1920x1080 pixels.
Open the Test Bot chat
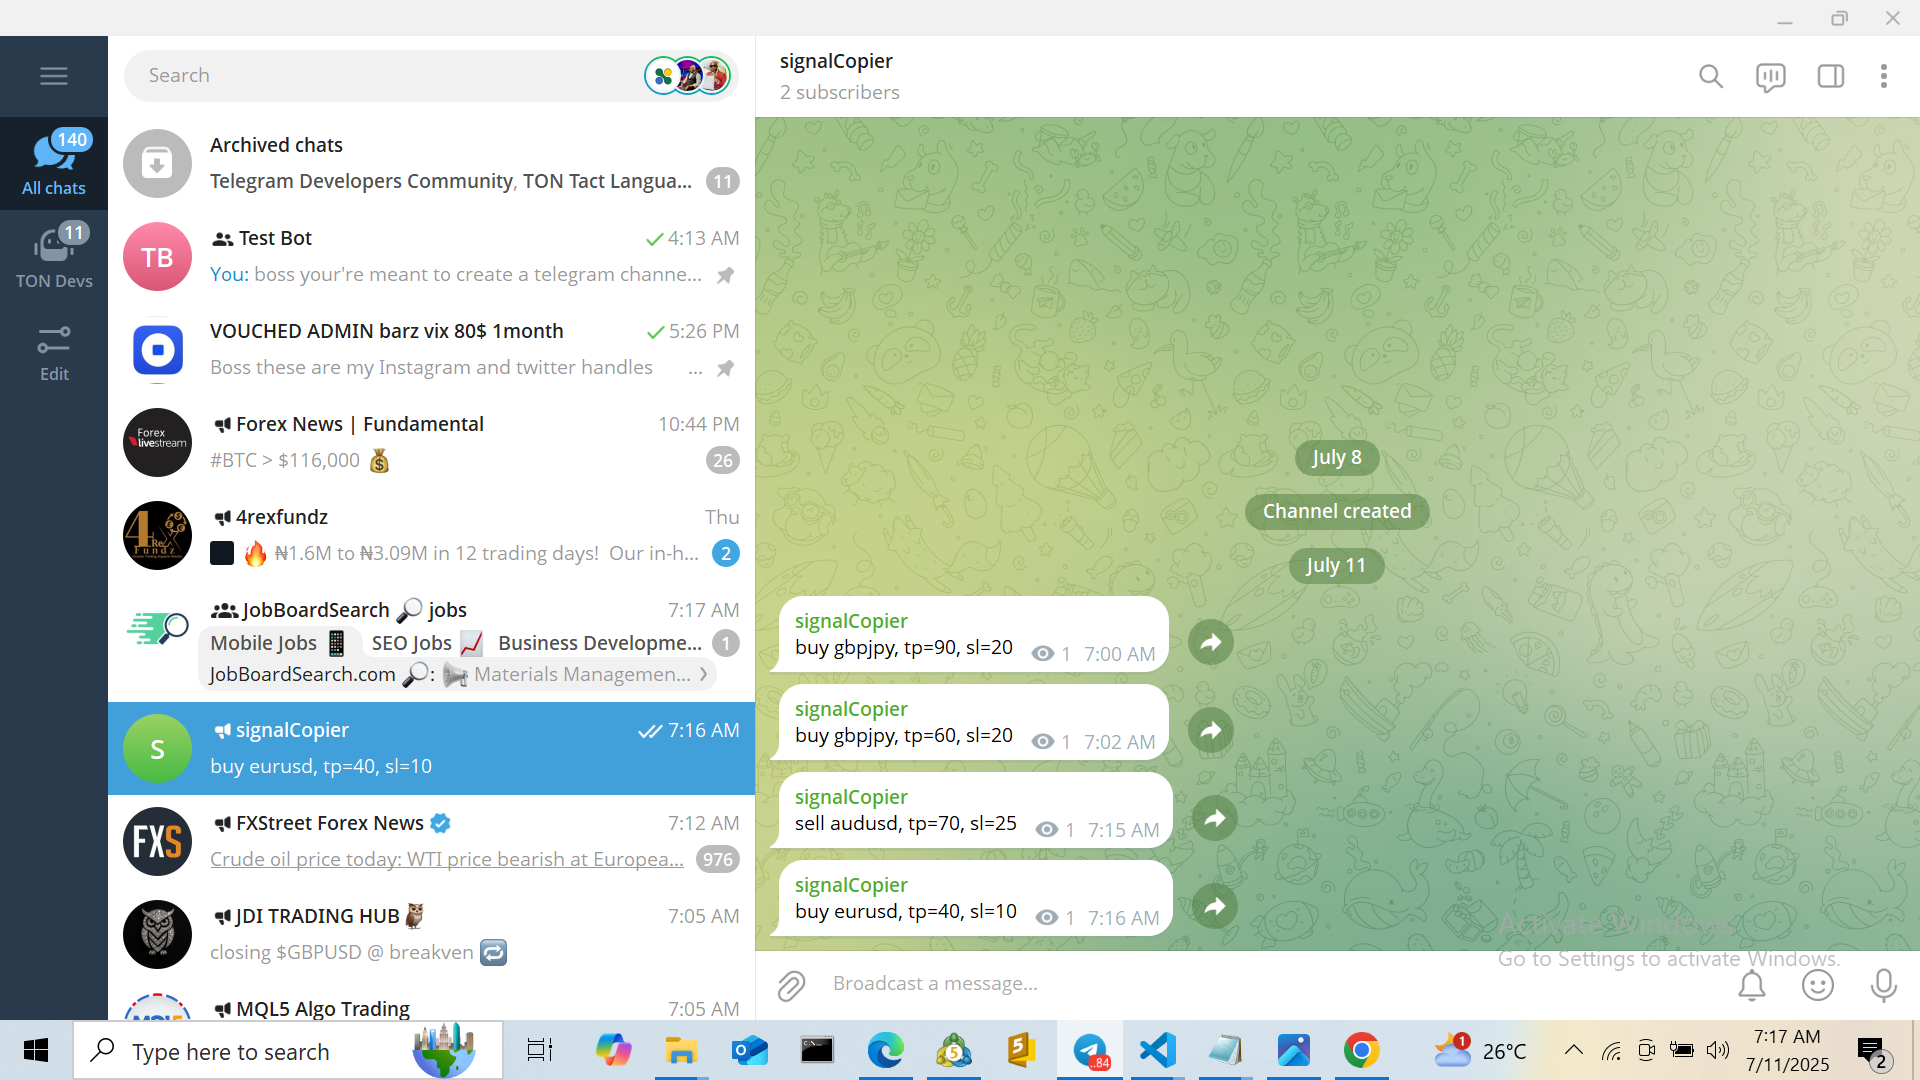[x=431, y=256]
